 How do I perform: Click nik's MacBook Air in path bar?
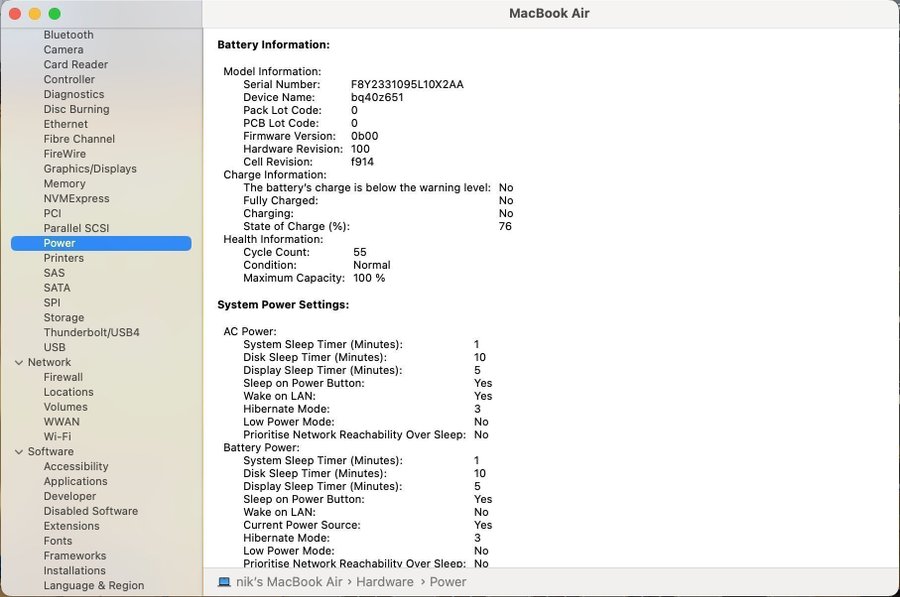tap(289, 582)
